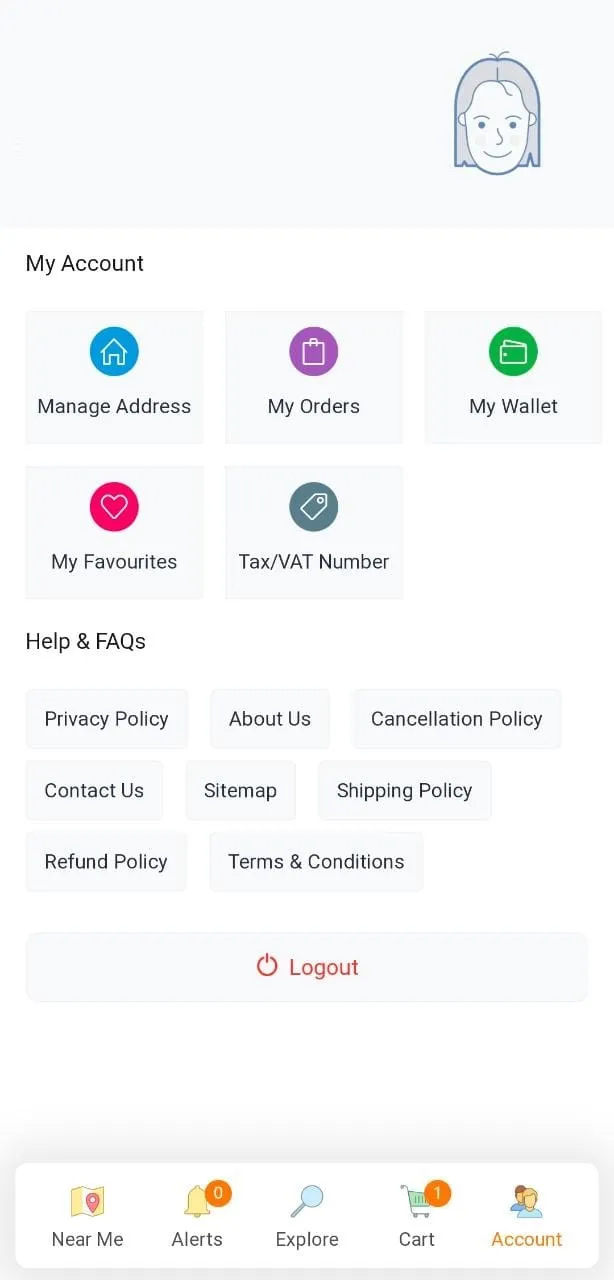
Task: Open the Cart with the trolley icon
Action: pos(416,1198)
